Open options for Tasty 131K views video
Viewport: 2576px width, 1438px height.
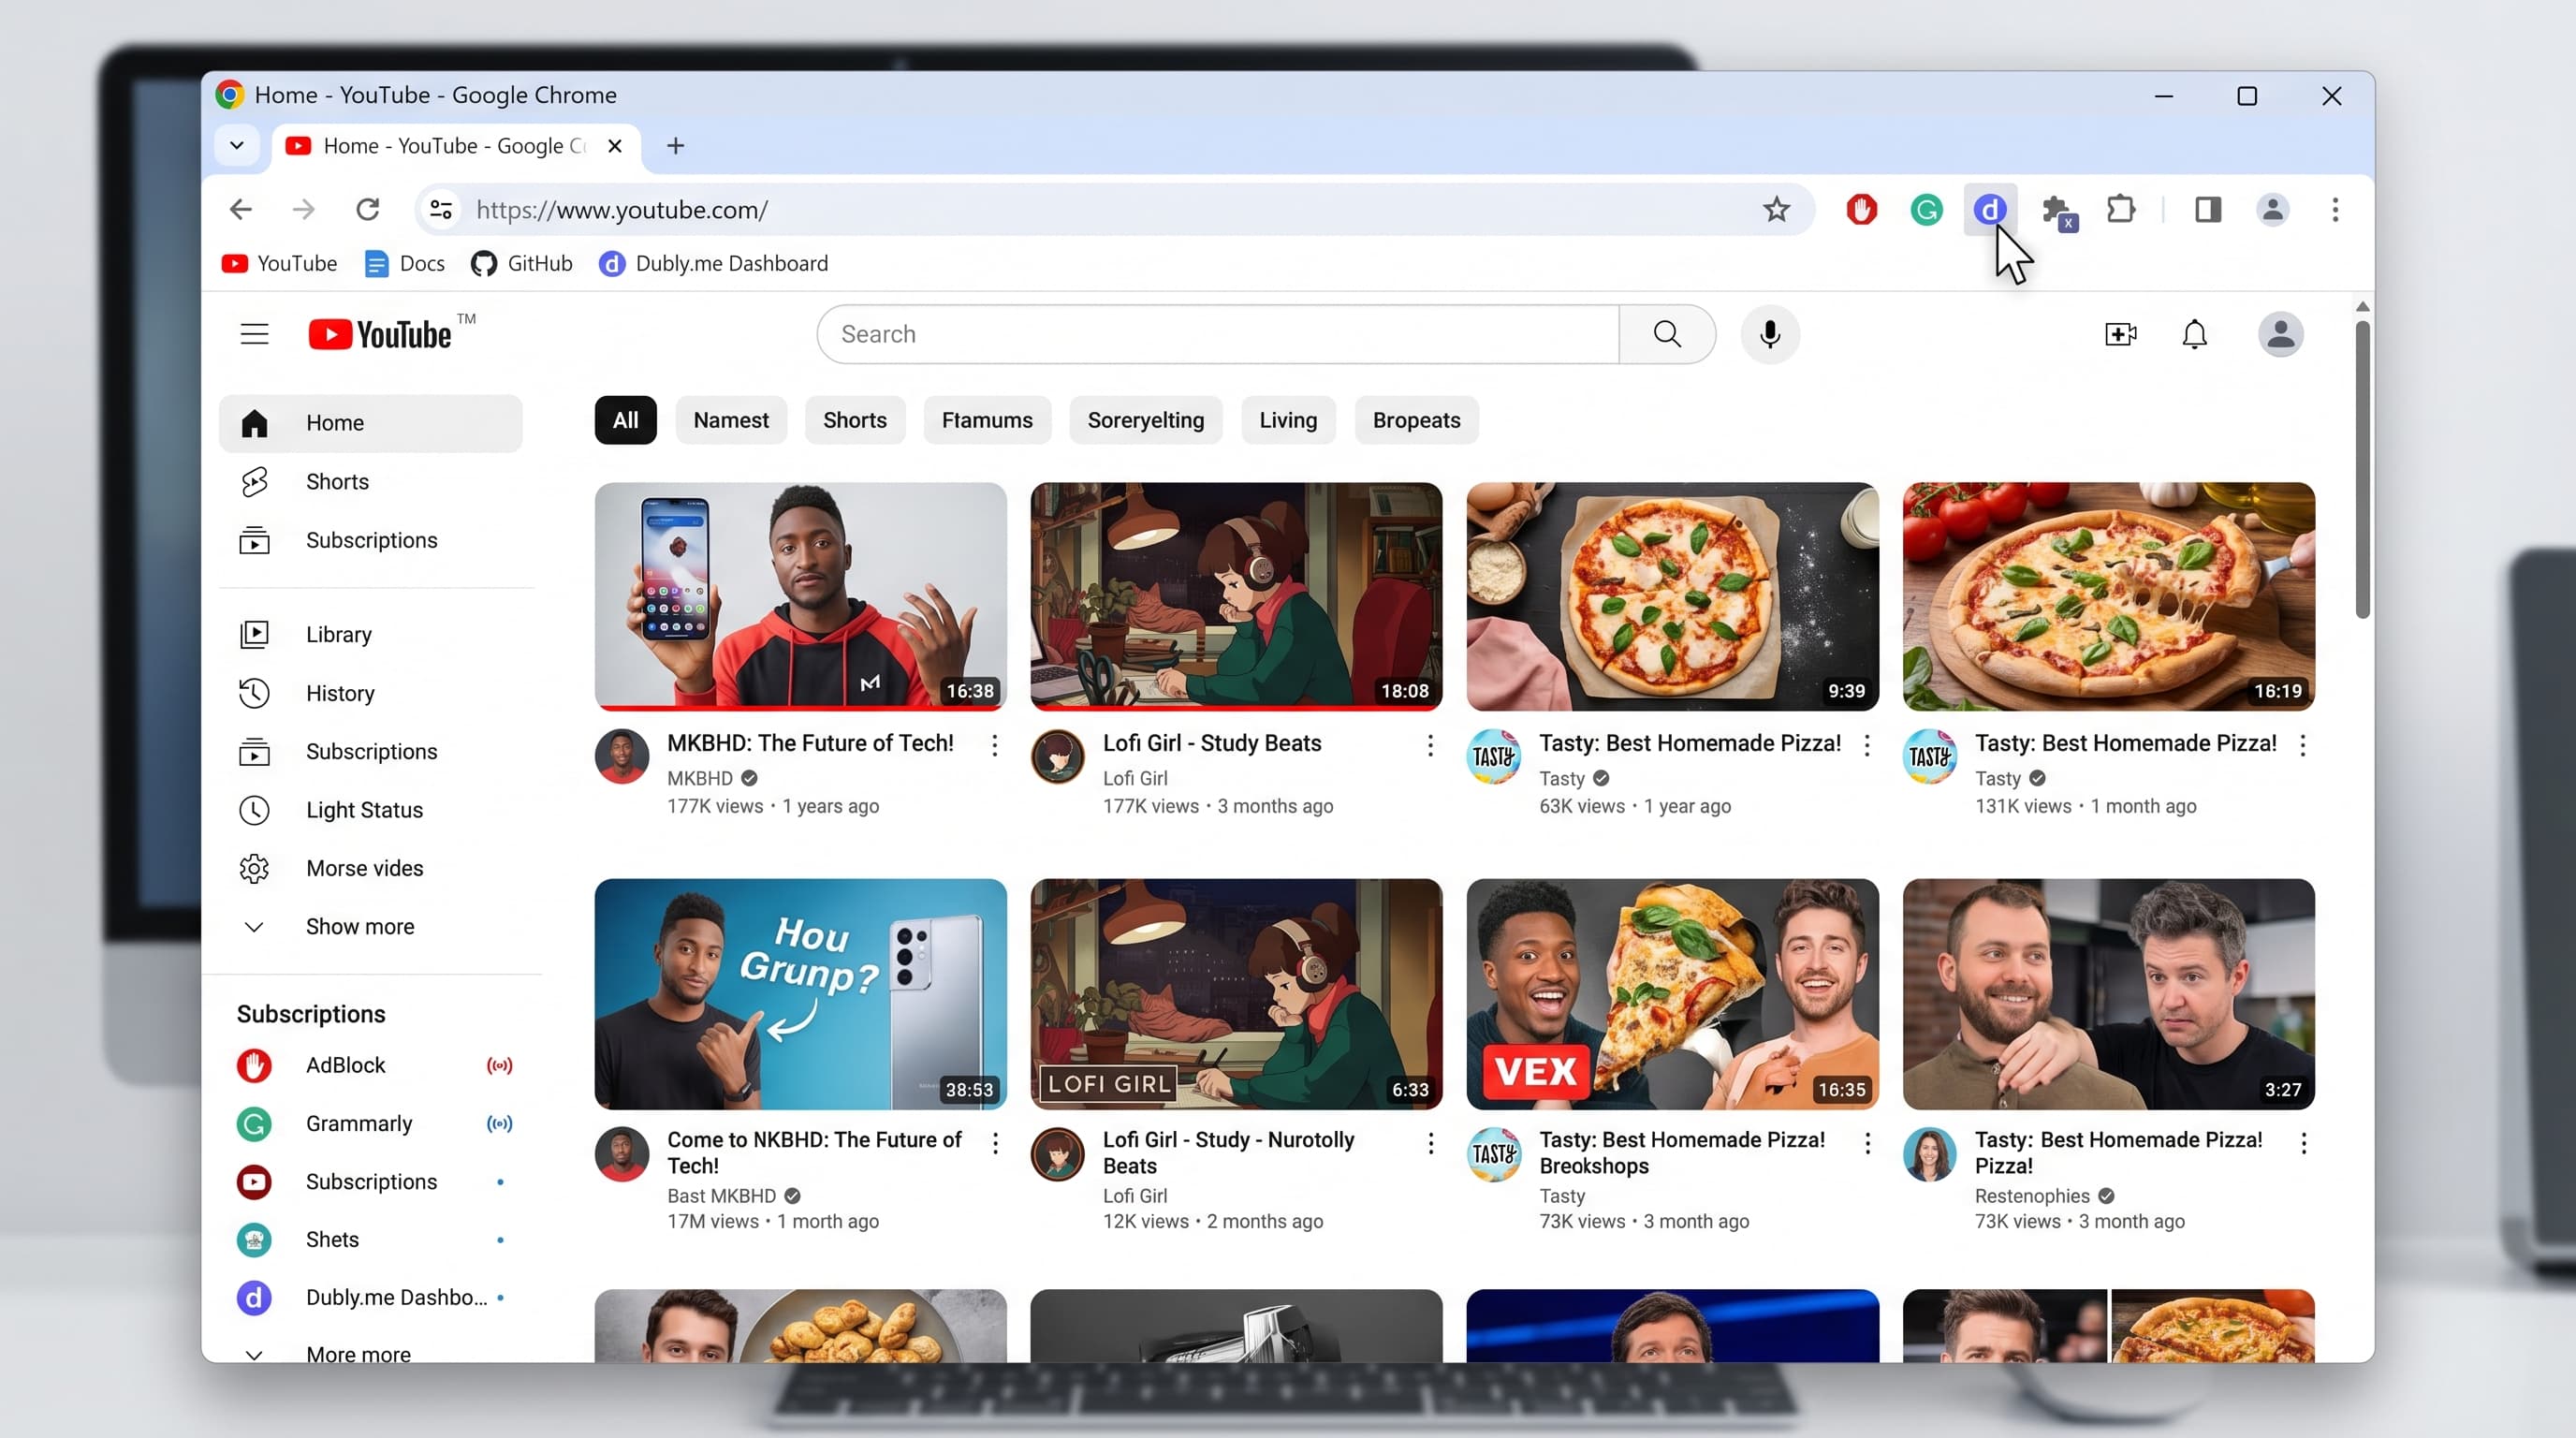[2303, 745]
